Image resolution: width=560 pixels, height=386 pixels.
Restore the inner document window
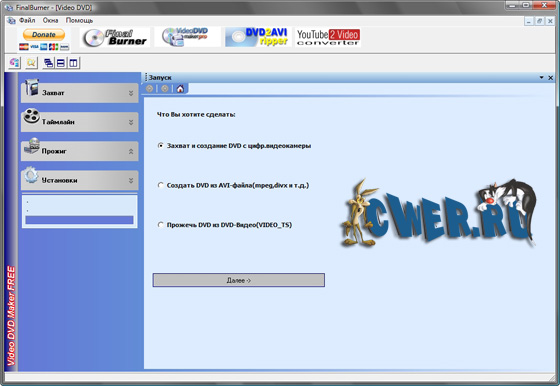tap(539, 21)
